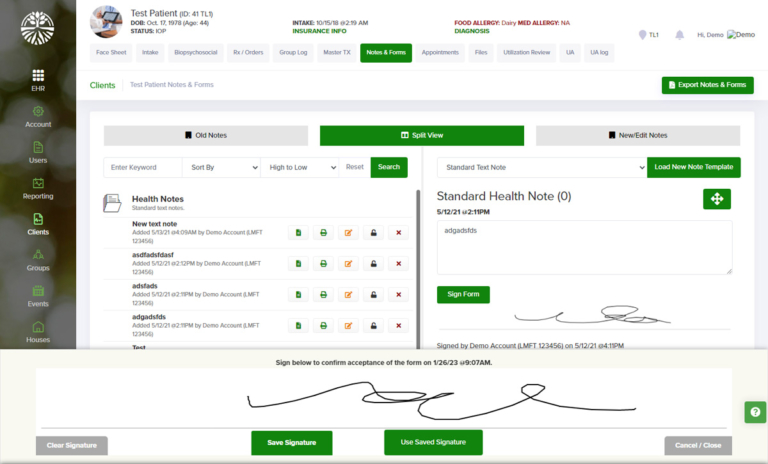Click Load New Note Template
This screenshot has height=464, width=768.
(694, 167)
